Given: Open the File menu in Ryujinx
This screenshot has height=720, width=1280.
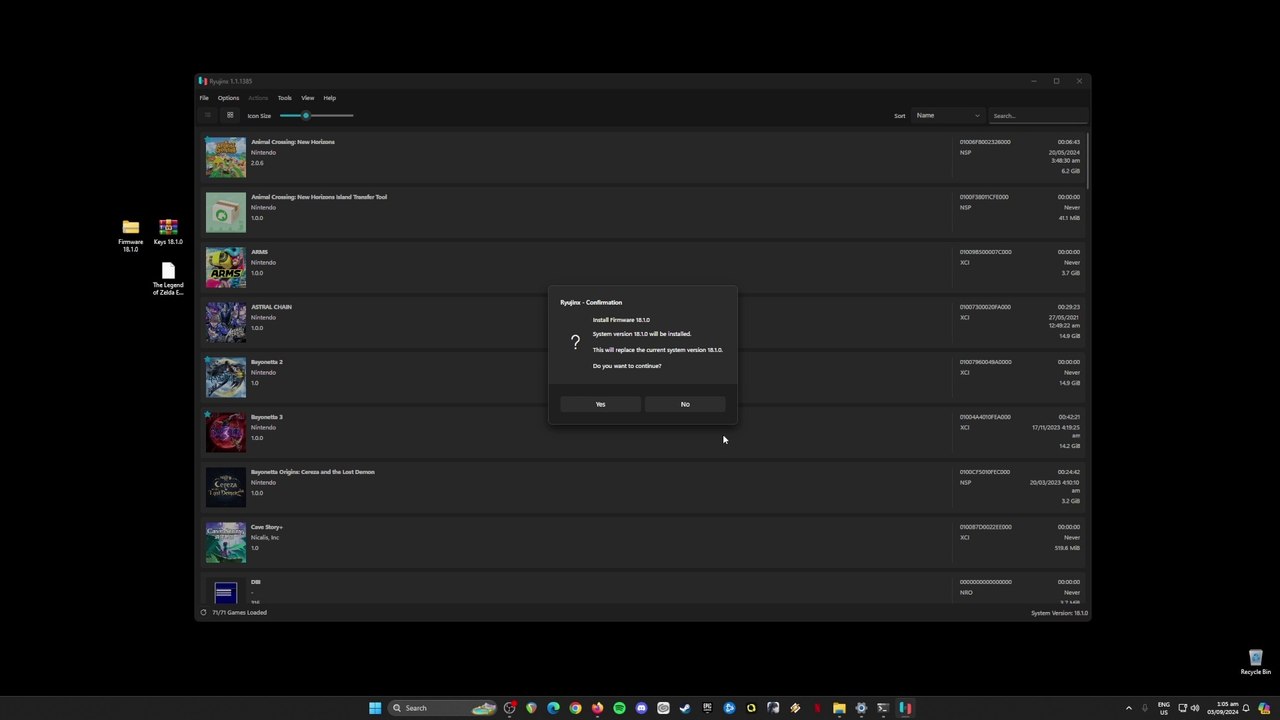Looking at the screenshot, I should 204,98.
